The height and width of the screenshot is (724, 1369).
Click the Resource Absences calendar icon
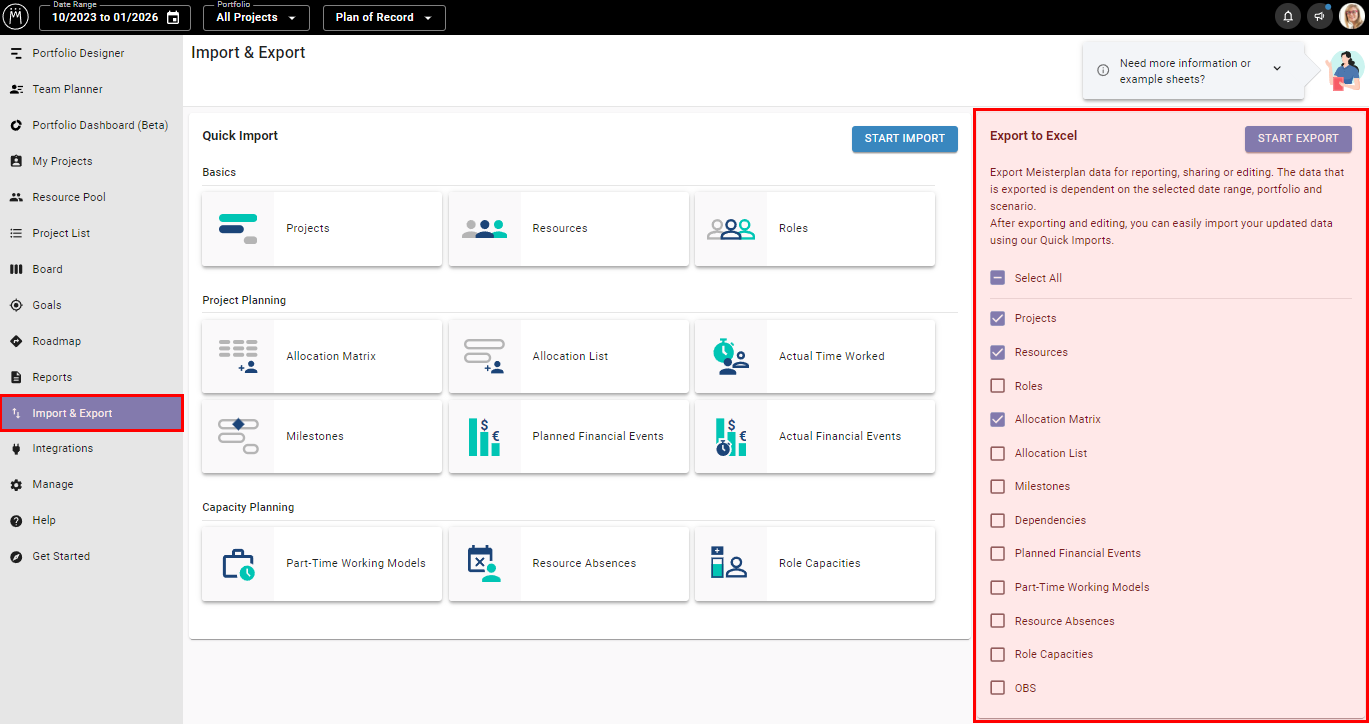484,563
